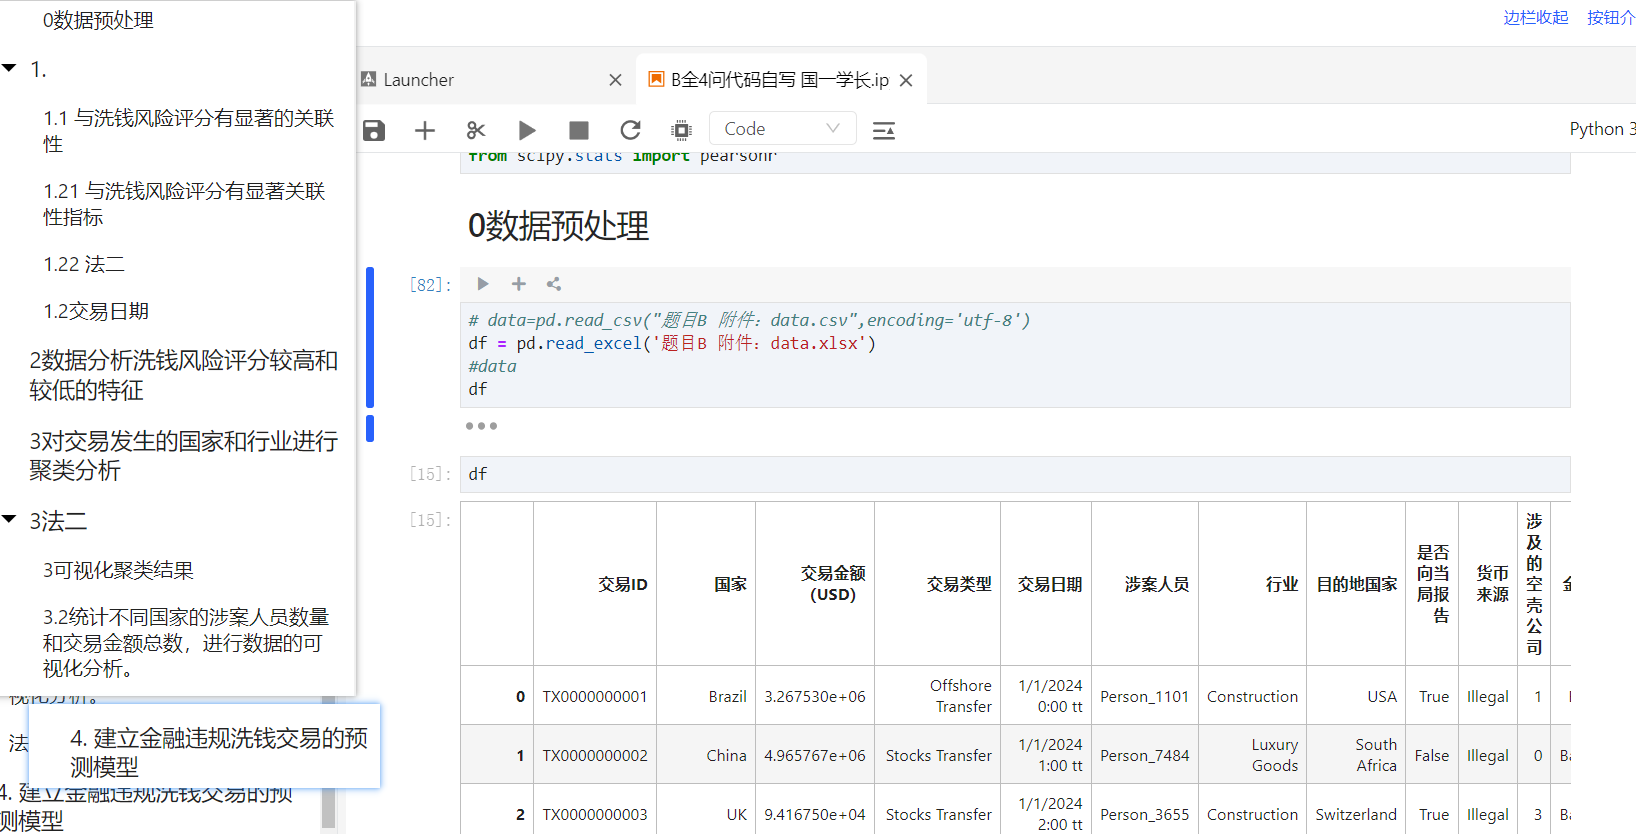Click the blue collapse bar beside cell [82]
Viewport: 1636px width, 834px height.
(x=370, y=337)
